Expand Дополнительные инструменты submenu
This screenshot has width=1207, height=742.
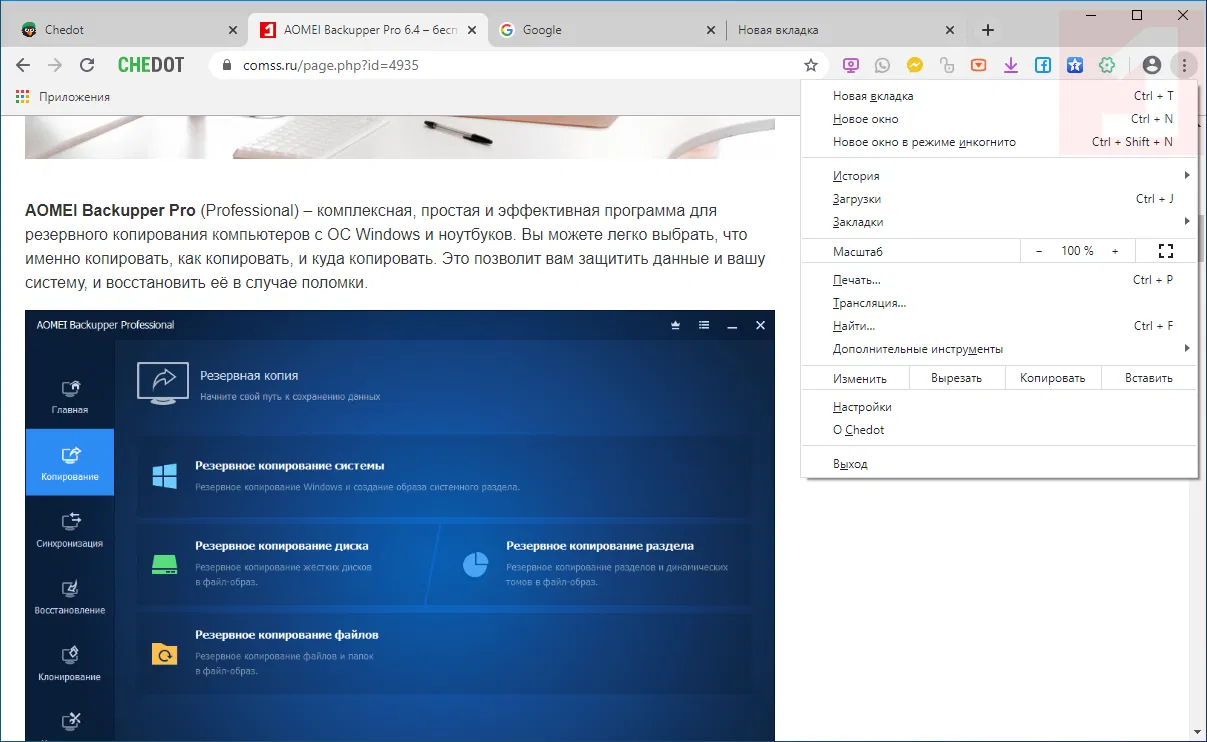[999, 349]
